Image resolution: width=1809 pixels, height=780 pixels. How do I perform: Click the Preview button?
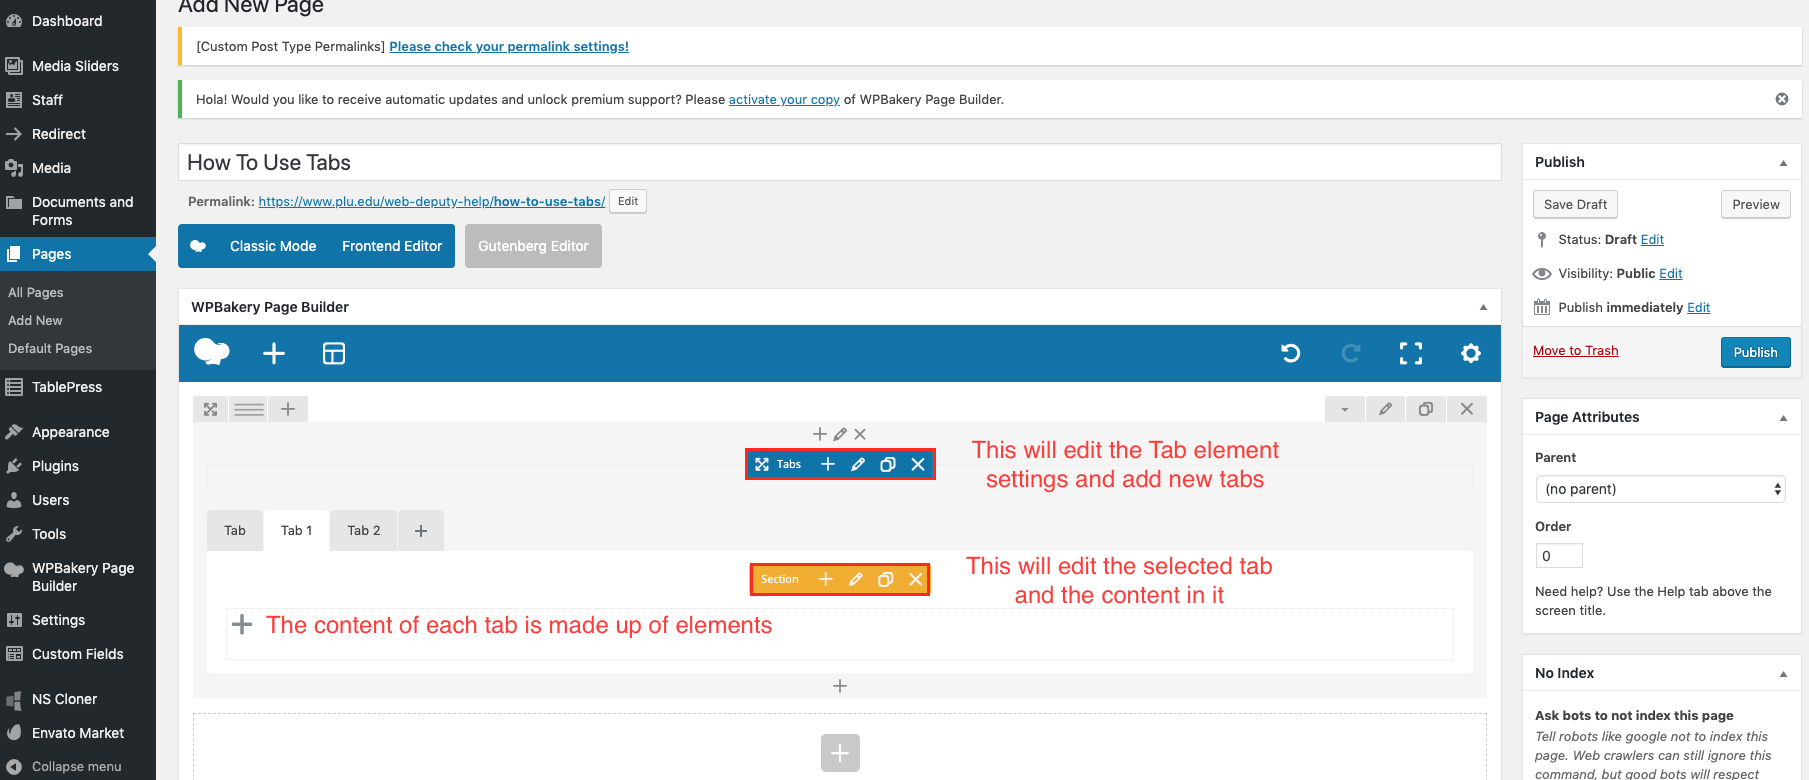point(1756,204)
